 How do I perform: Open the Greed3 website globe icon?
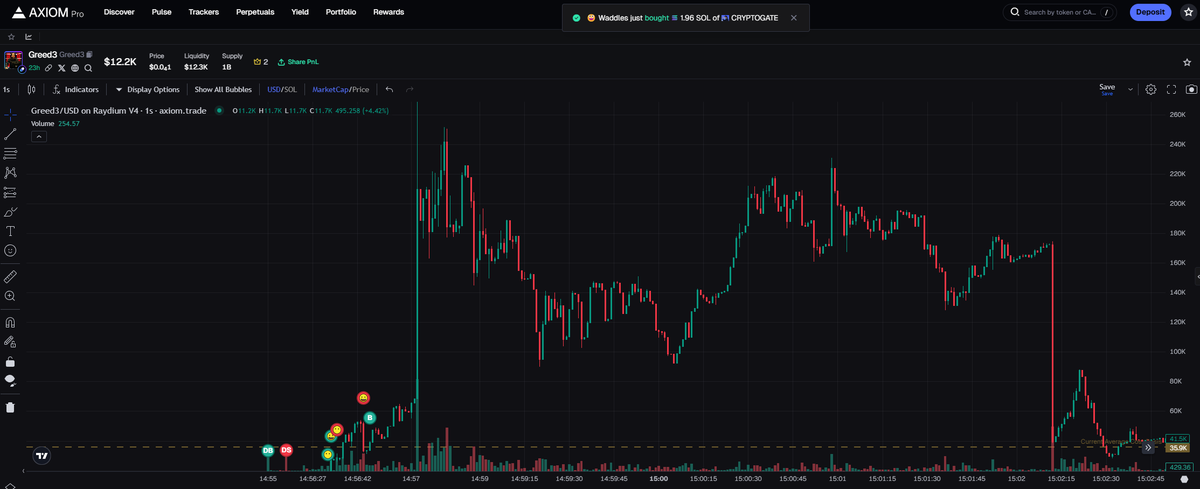click(x=75, y=67)
